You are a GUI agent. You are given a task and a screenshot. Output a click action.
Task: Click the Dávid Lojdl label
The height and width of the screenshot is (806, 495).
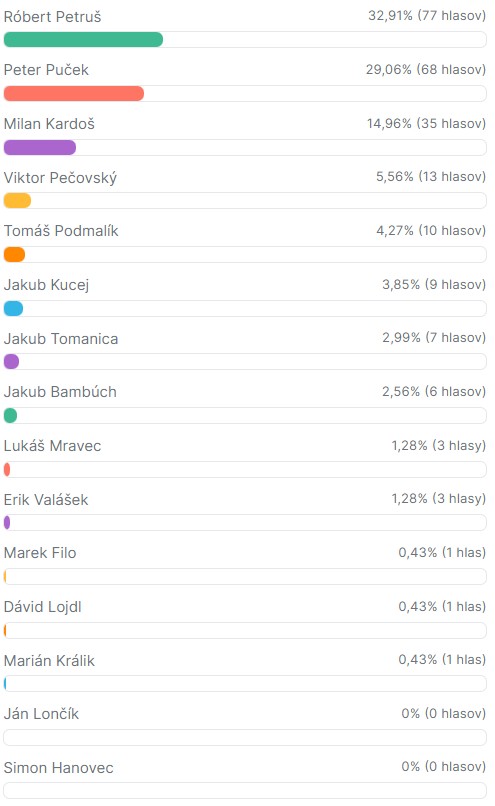click(43, 607)
